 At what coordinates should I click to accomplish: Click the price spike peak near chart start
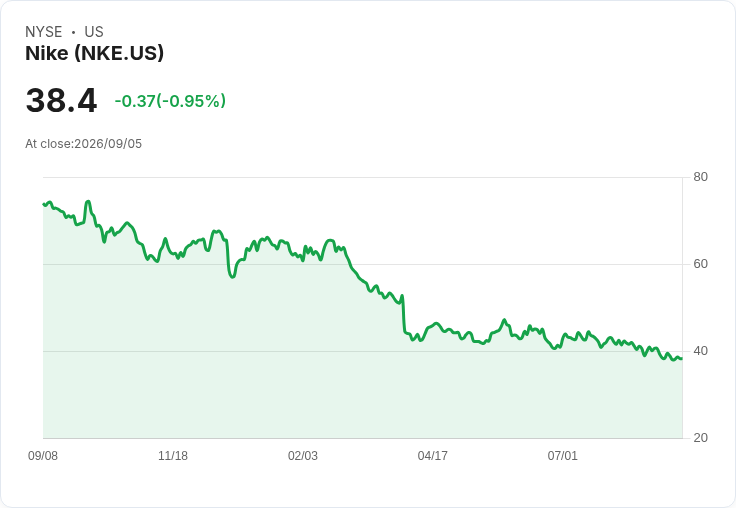point(87,202)
